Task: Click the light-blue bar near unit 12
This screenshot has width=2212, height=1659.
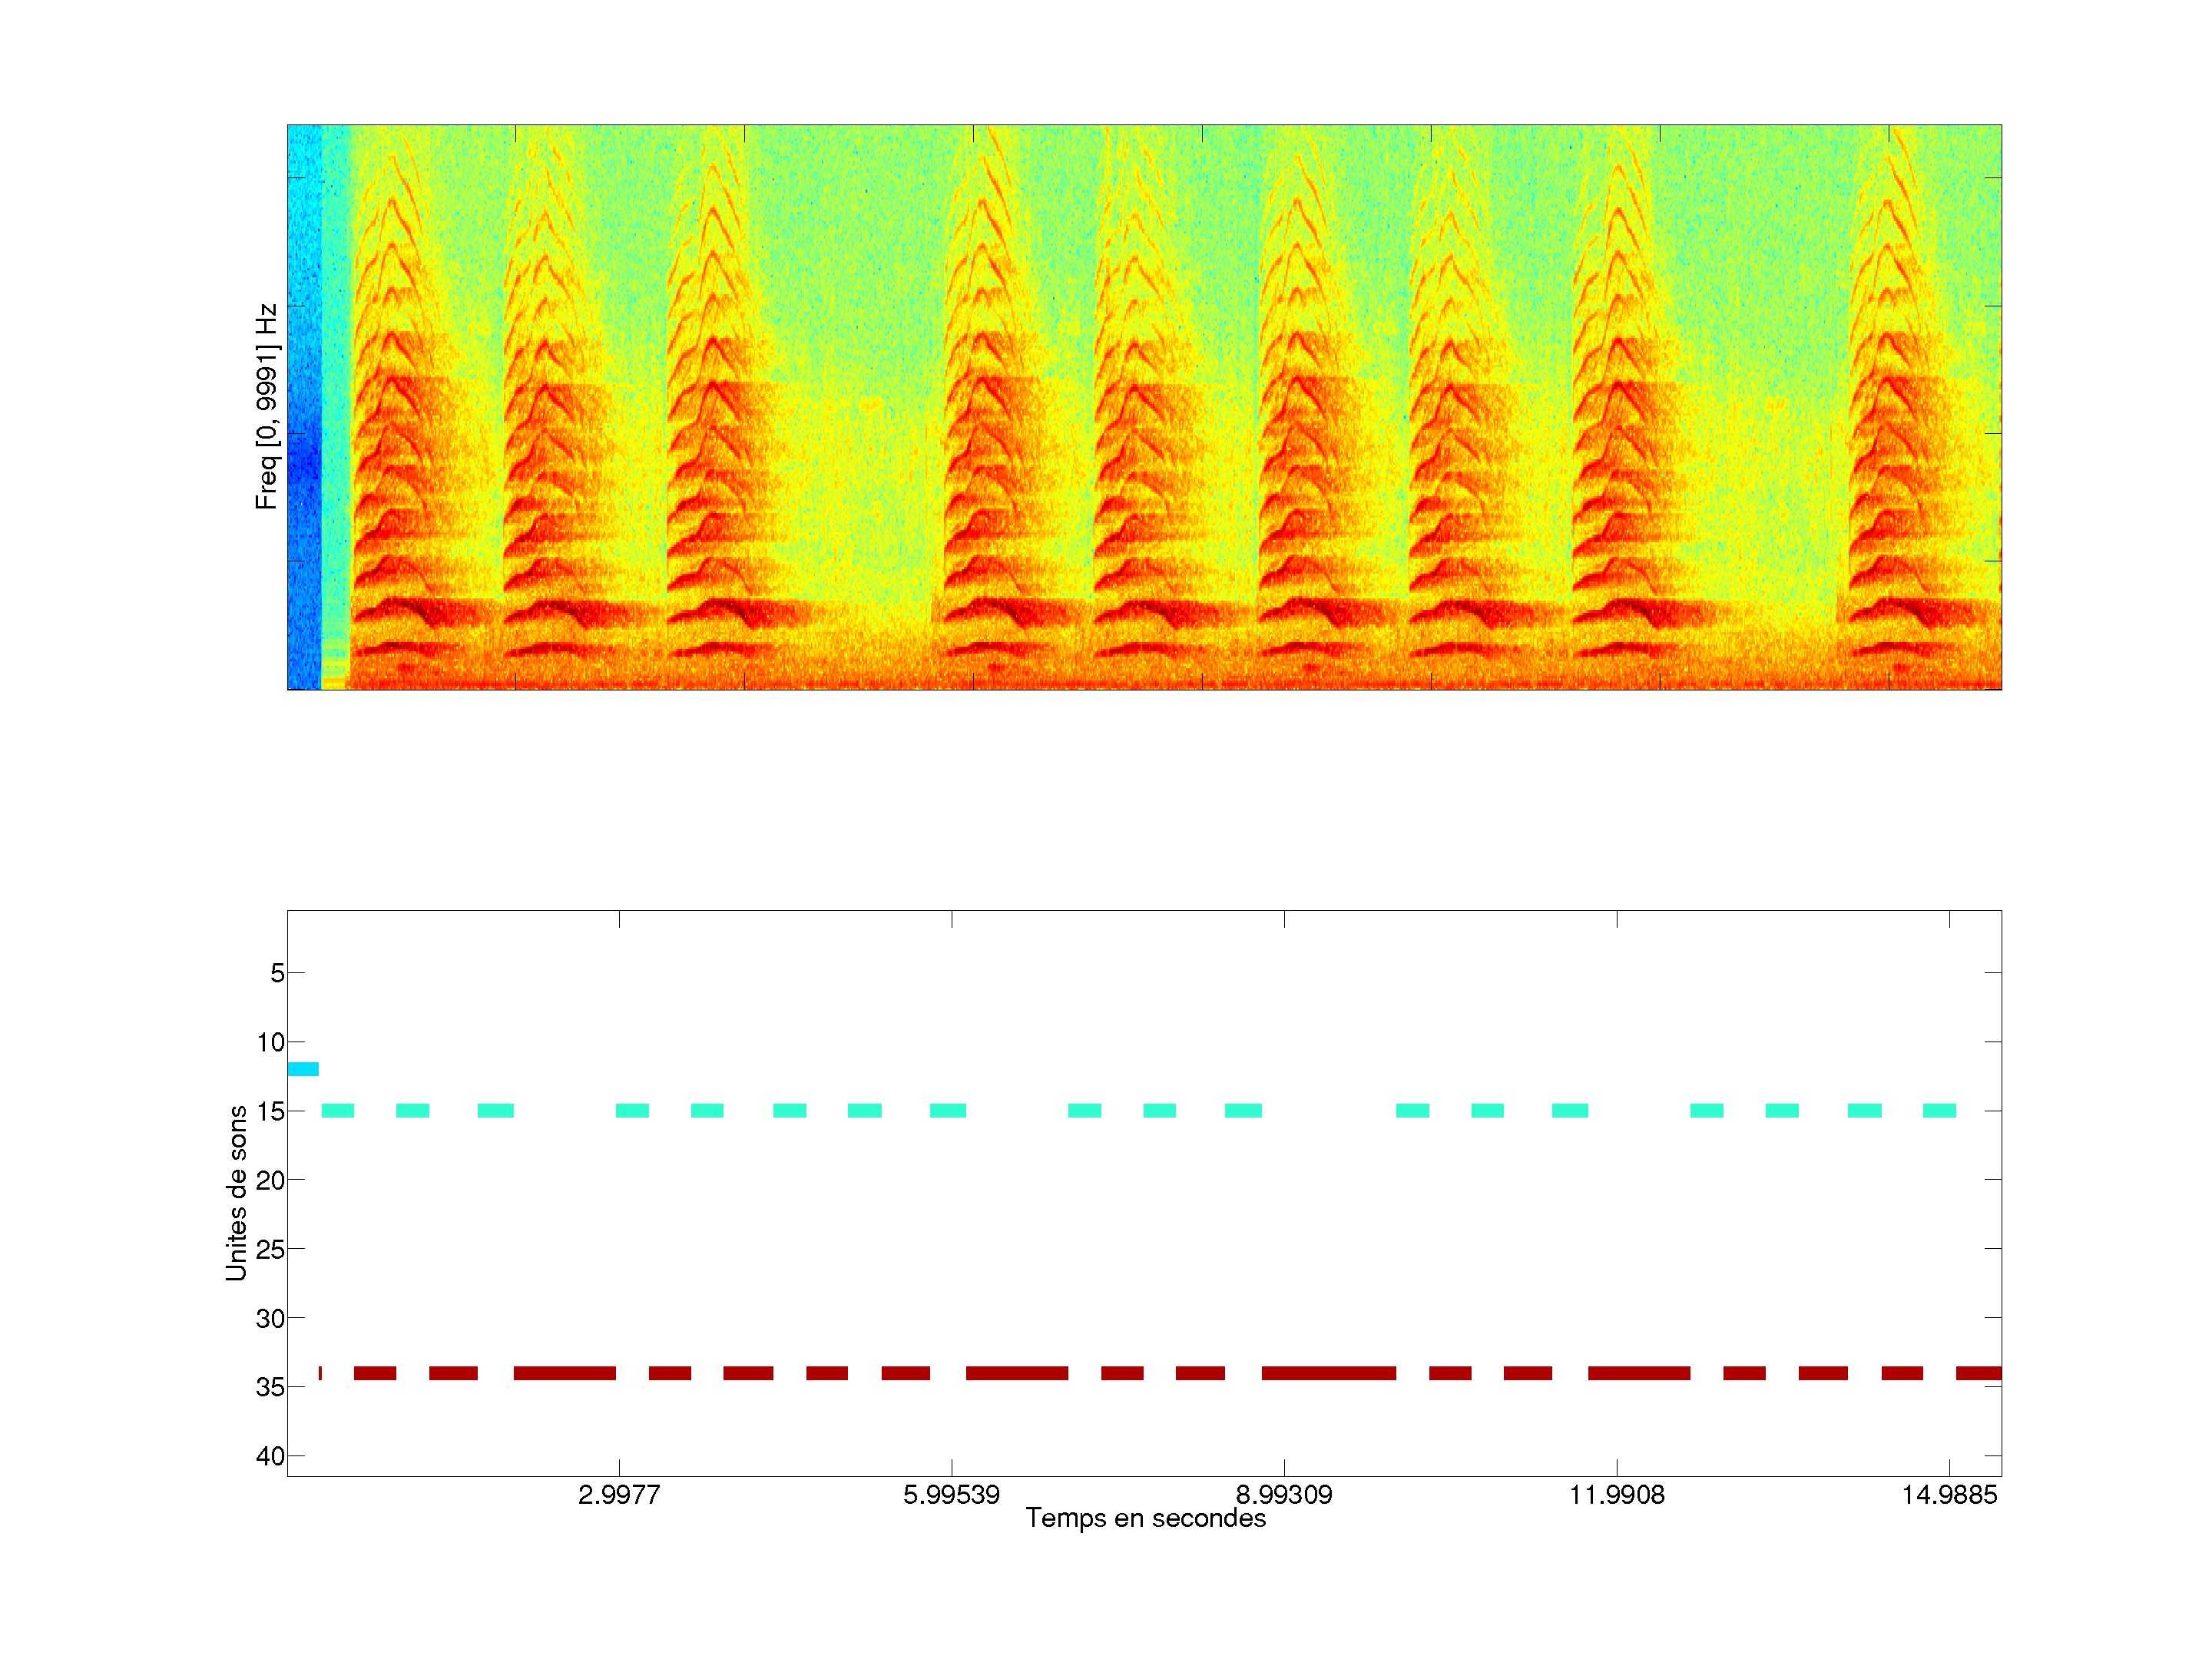Action: click(303, 1069)
